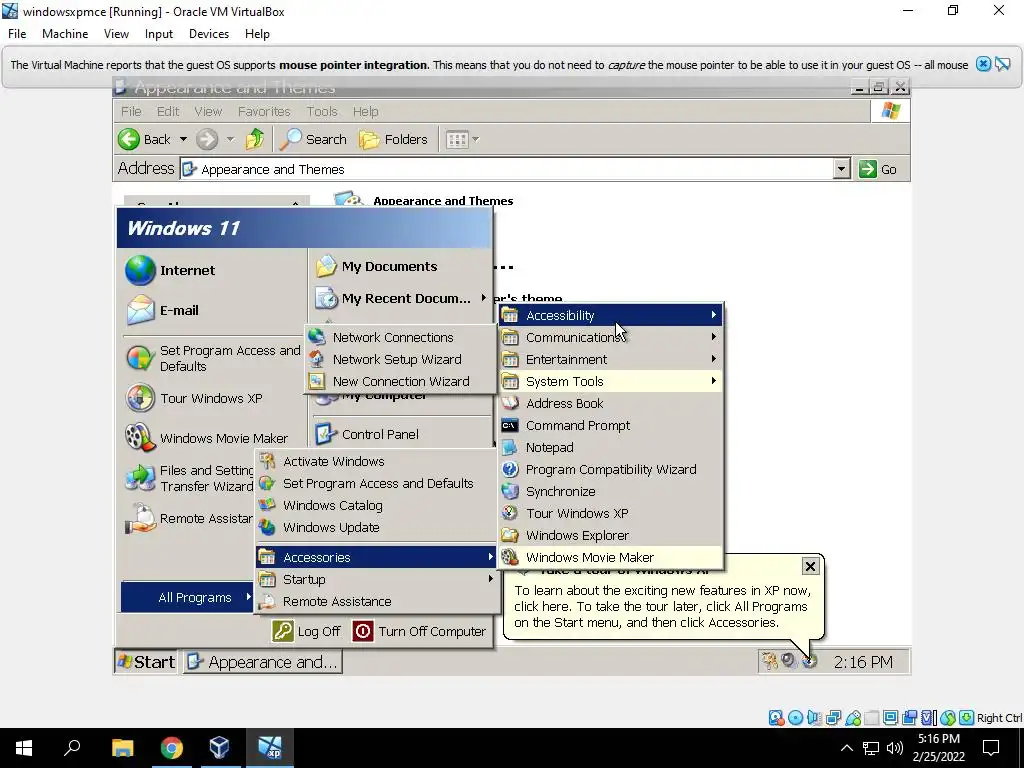Open the Back history dropdown arrow
Viewport: 1024px width, 768px height.
pos(184,139)
